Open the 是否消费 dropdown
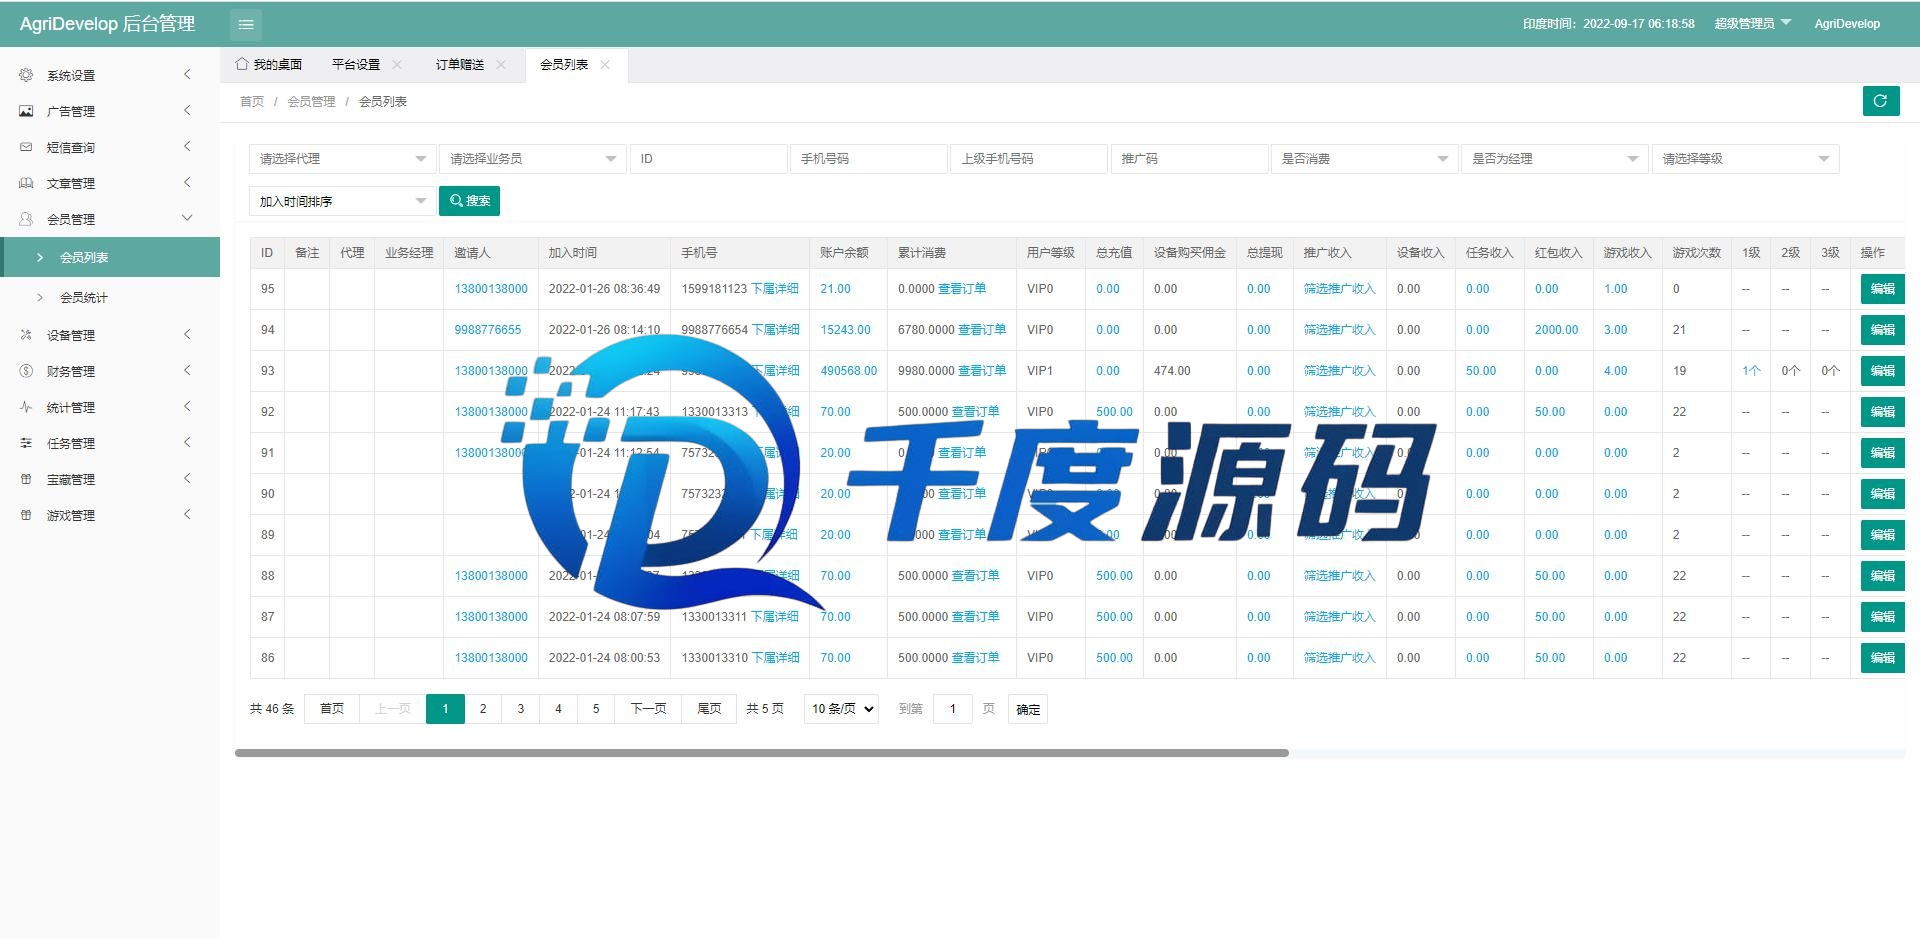The image size is (1920, 938). click(x=1364, y=159)
